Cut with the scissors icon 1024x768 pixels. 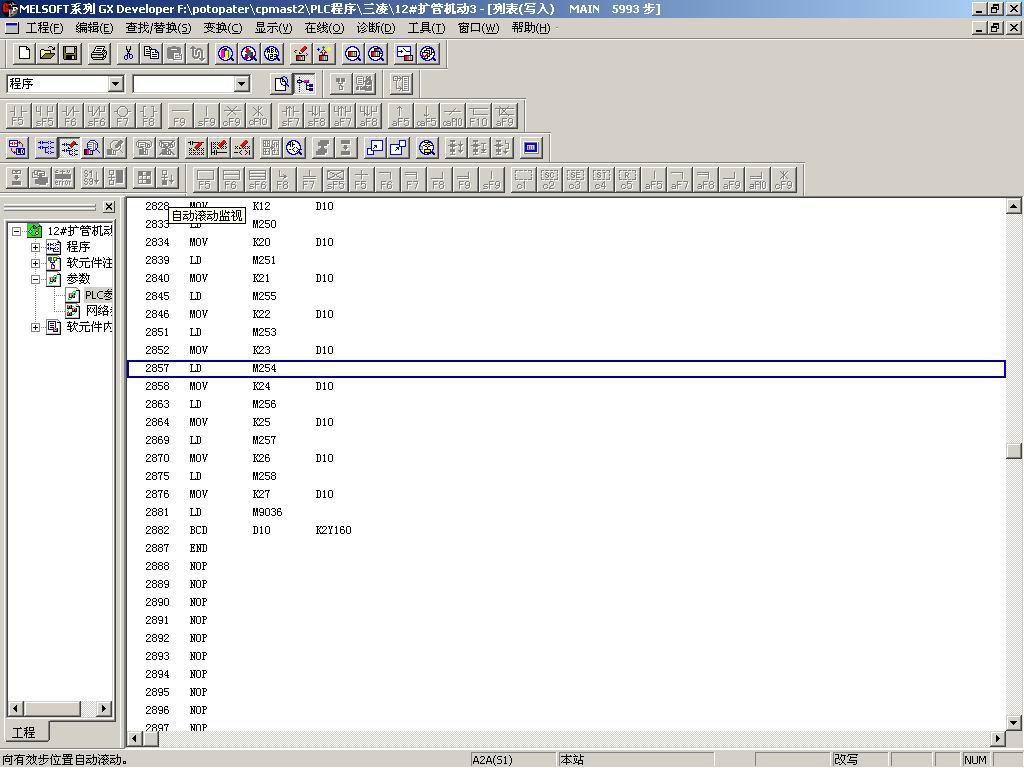tap(128, 54)
